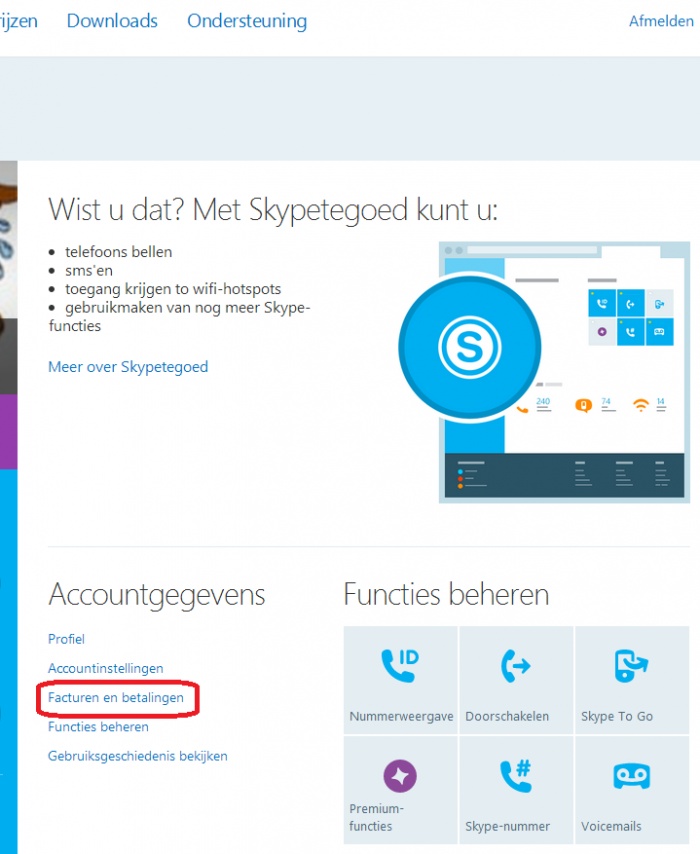Click the Accountgegevens section heading

[x=157, y=595]
